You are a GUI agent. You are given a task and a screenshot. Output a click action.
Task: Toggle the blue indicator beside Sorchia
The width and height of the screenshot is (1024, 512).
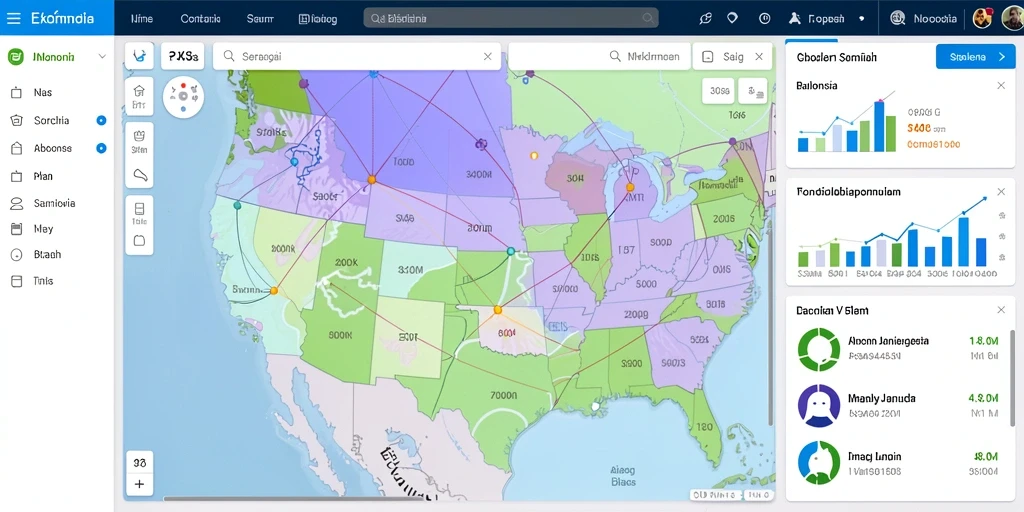[x=101, y=120]
